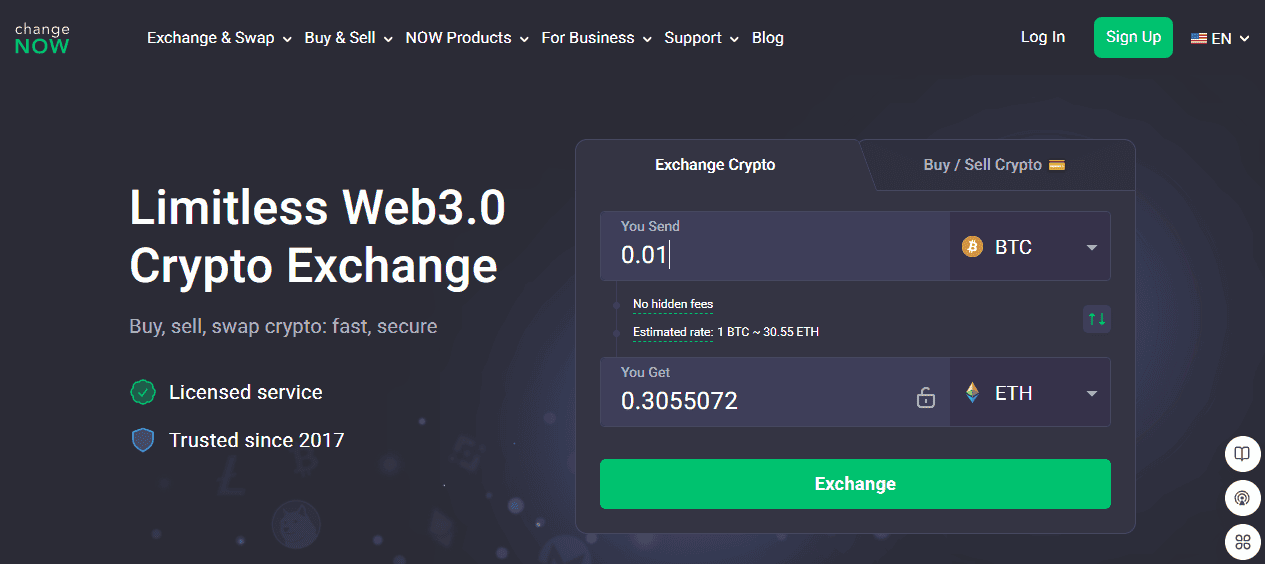Image resolution: width=1265 pixels, height=564 pixels.
Task: Open the book guide floating icon
Action: tap(1242, 454)
